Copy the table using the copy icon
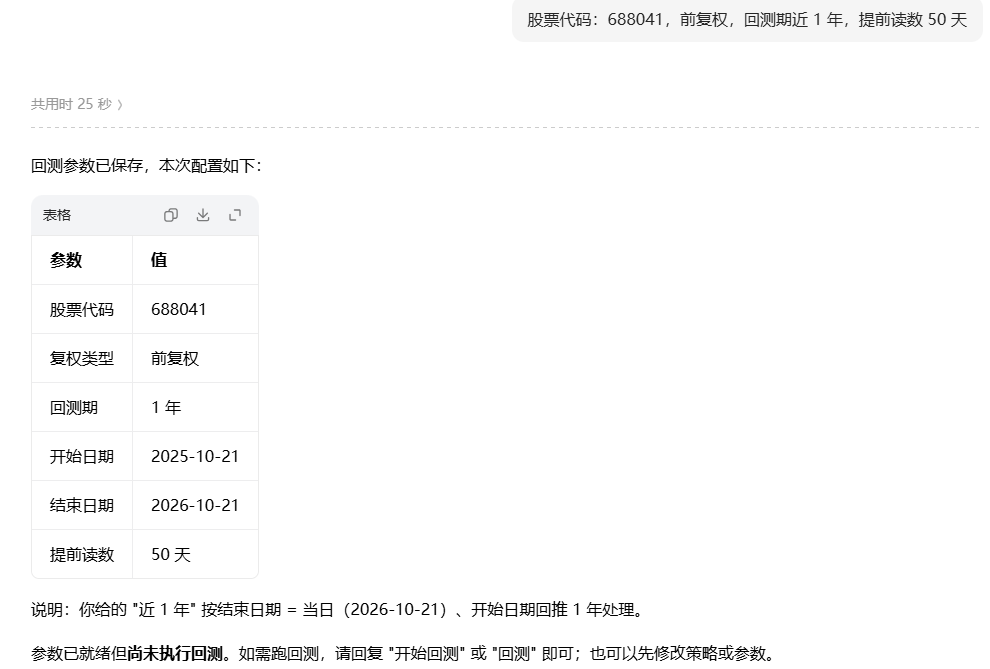The width and height of the screenshot is (990, 669). pos(170,215)
